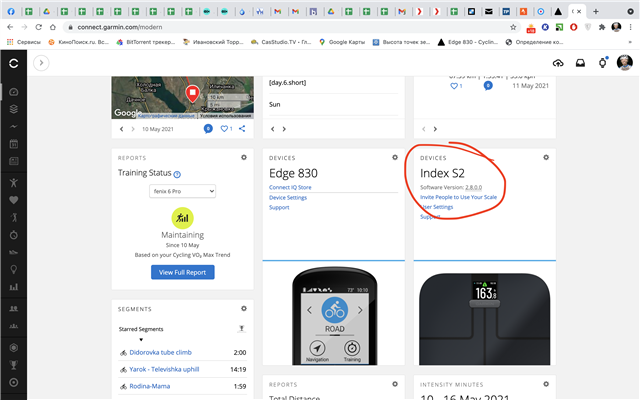Viewport: 640px width, 400px height.
Task: Open the Edge 830 - Cyclin... bookmark
Action: point(468,42)
